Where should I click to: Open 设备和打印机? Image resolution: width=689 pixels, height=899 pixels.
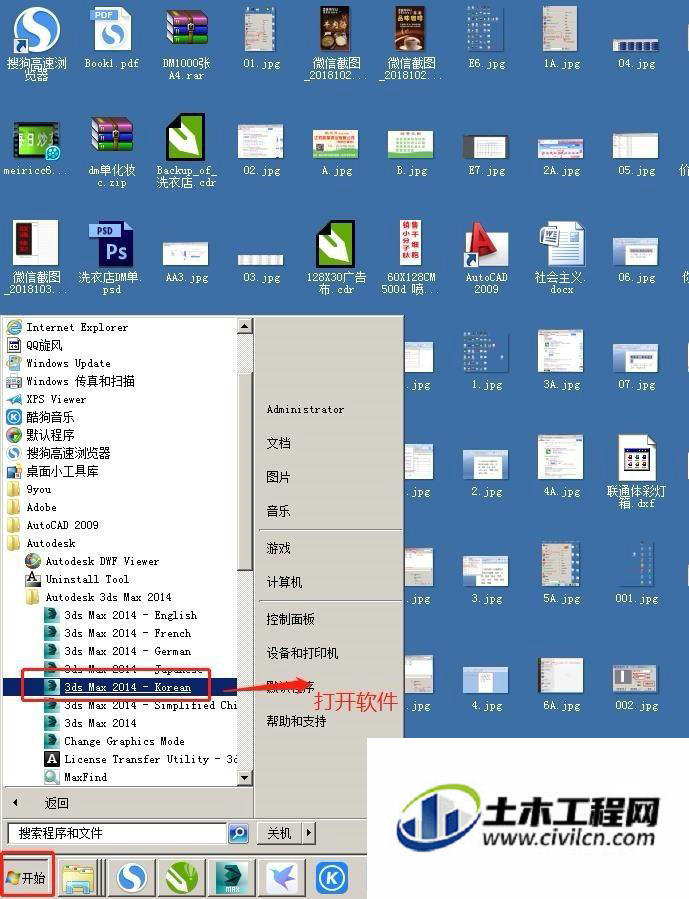tap(303, 653)
